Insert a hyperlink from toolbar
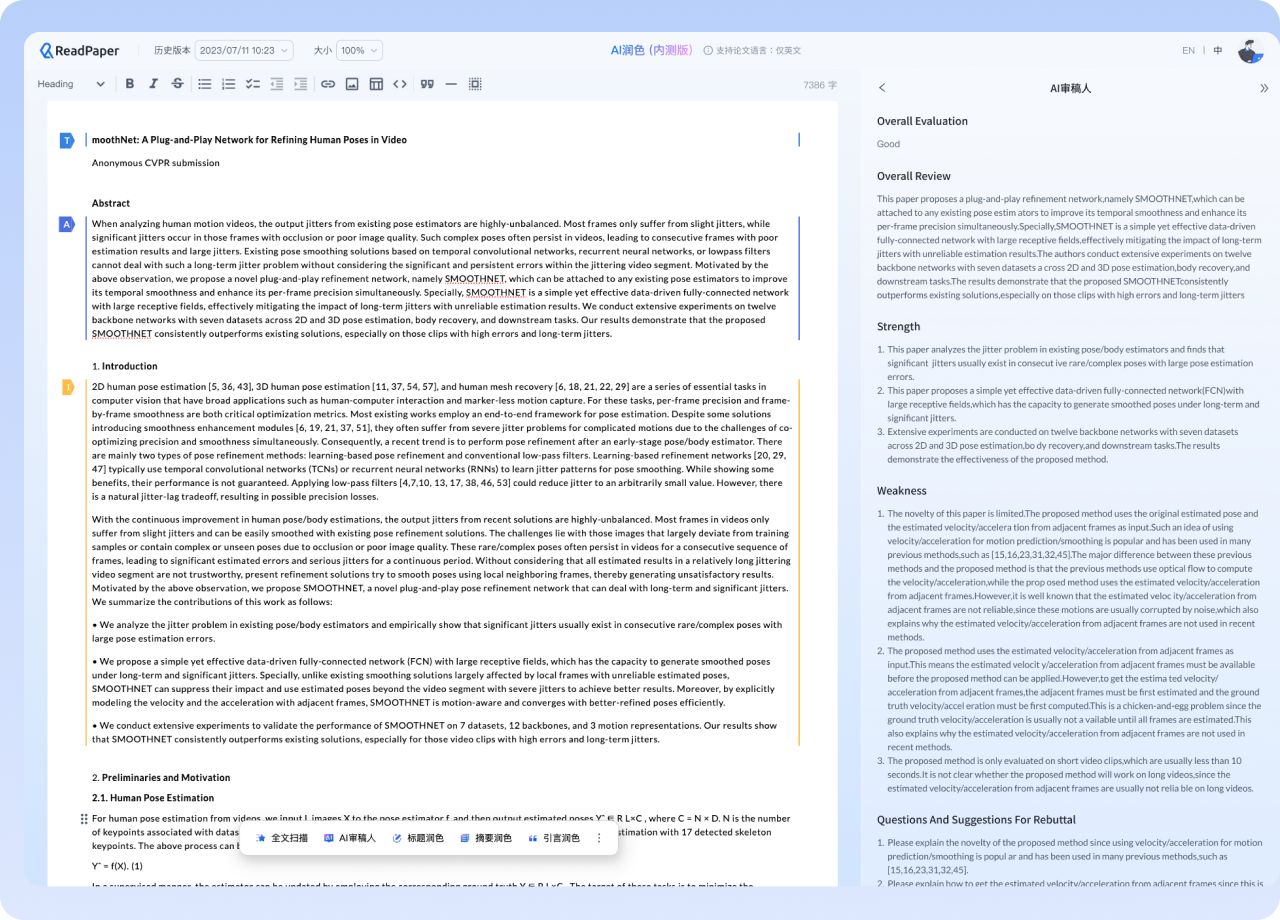Screen dimensions: 1280x920 click(328, 84)
